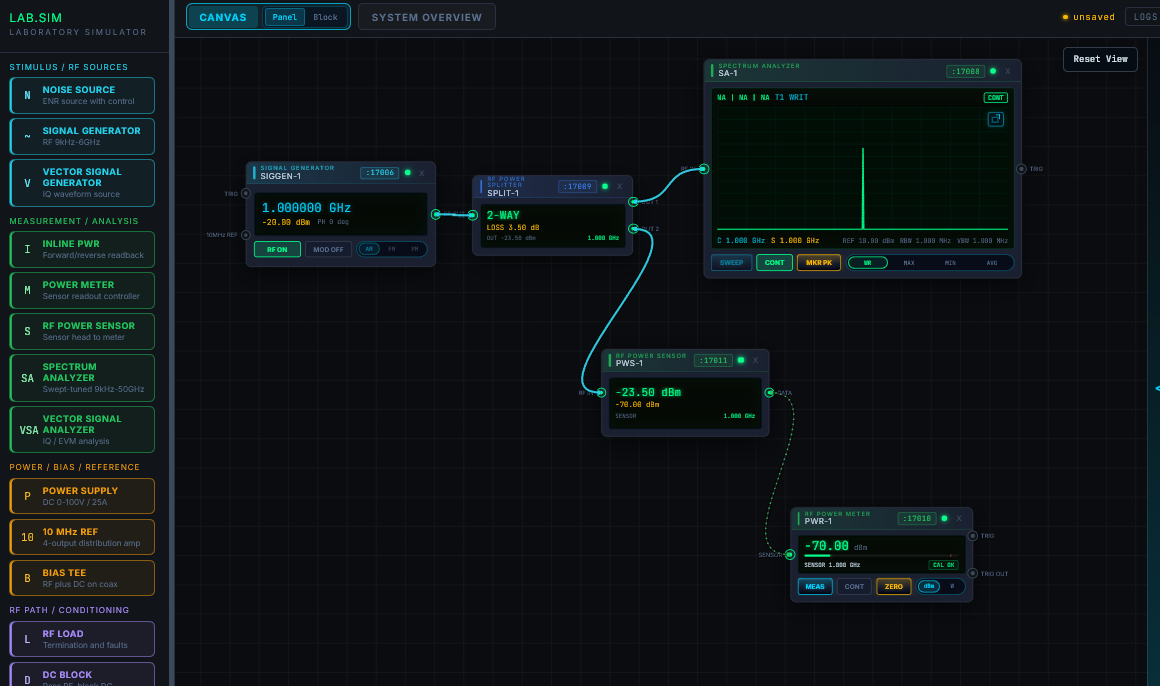Click SWEEP button on SA-1

732,263
